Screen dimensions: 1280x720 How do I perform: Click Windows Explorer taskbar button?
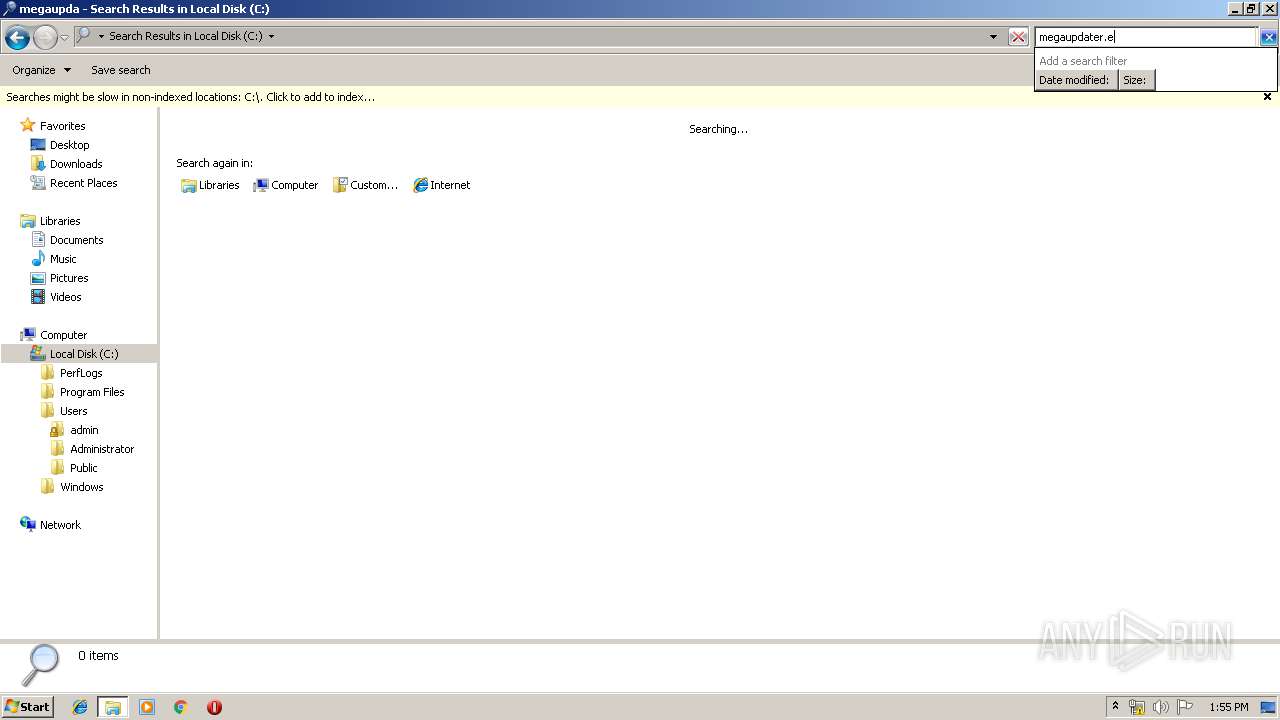click(113, 707)
